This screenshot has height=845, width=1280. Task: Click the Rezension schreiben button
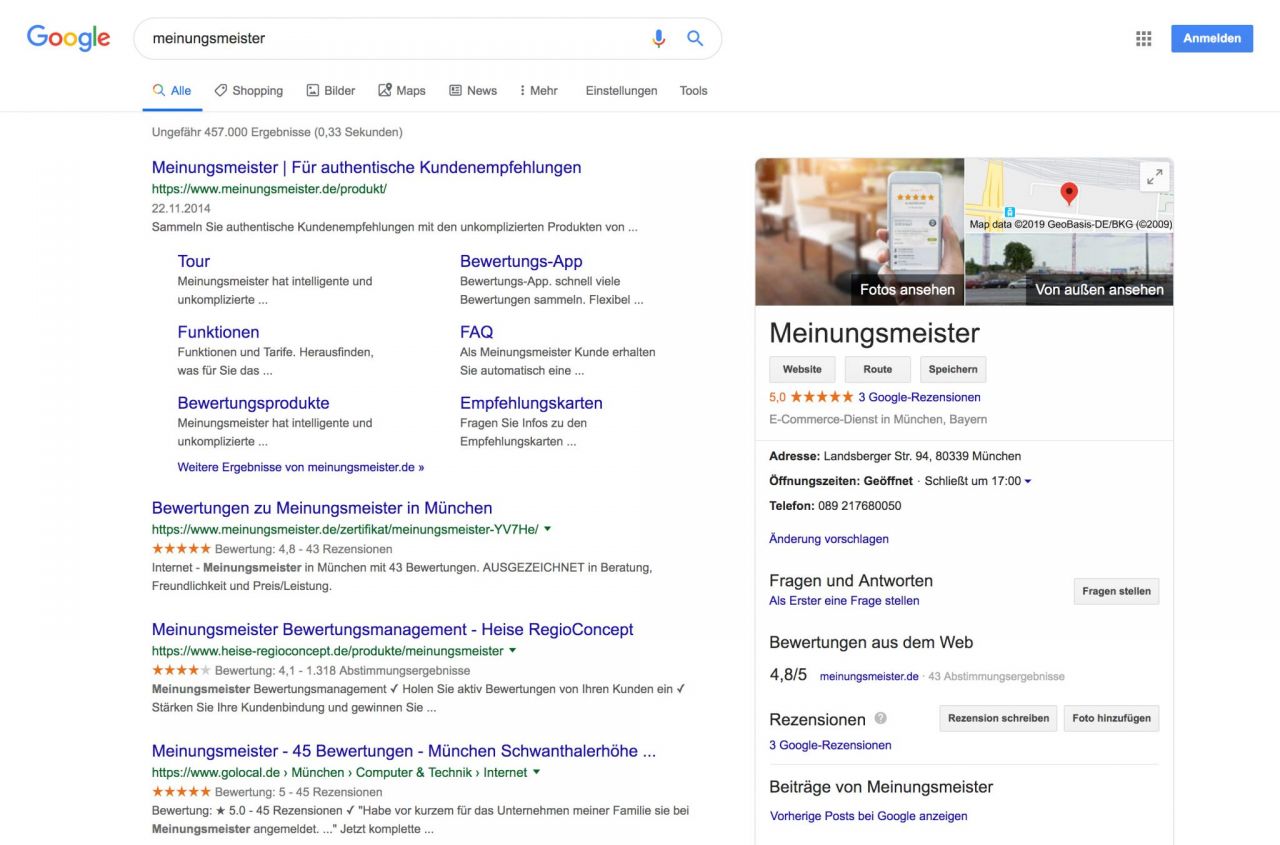(998, 718)
